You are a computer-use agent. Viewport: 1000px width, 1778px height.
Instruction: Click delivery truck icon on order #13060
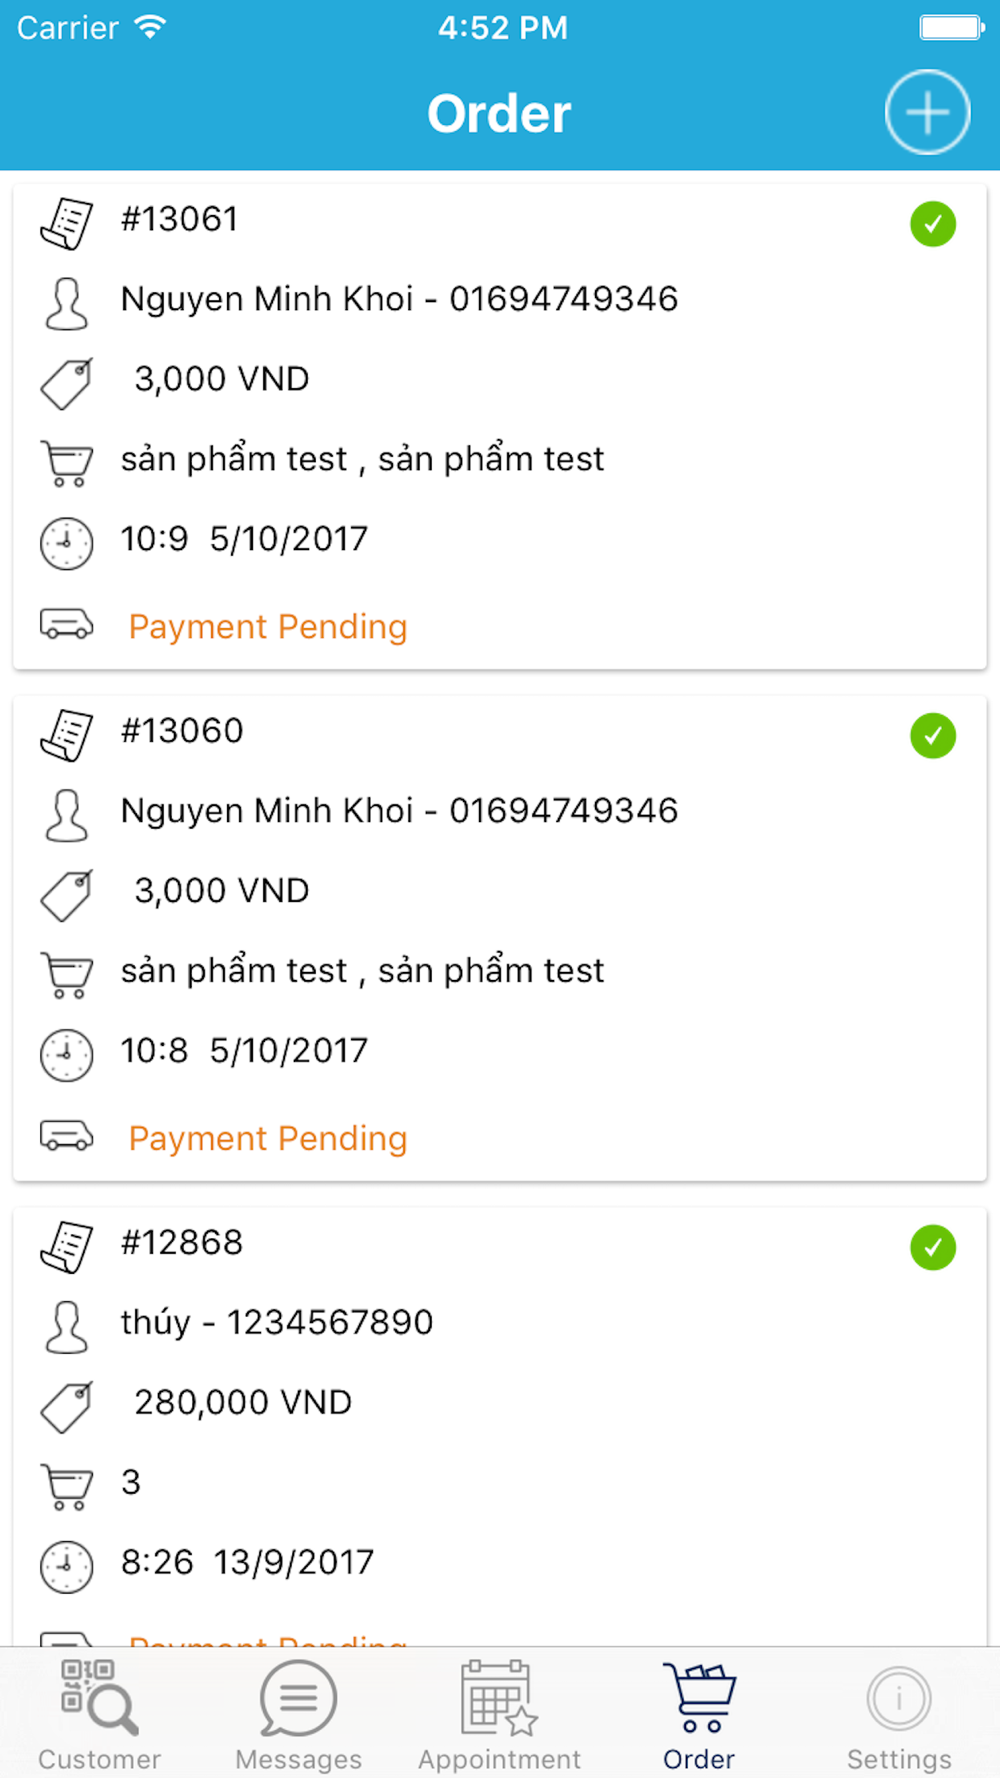pyautogui.click(x=66, y=1136)
